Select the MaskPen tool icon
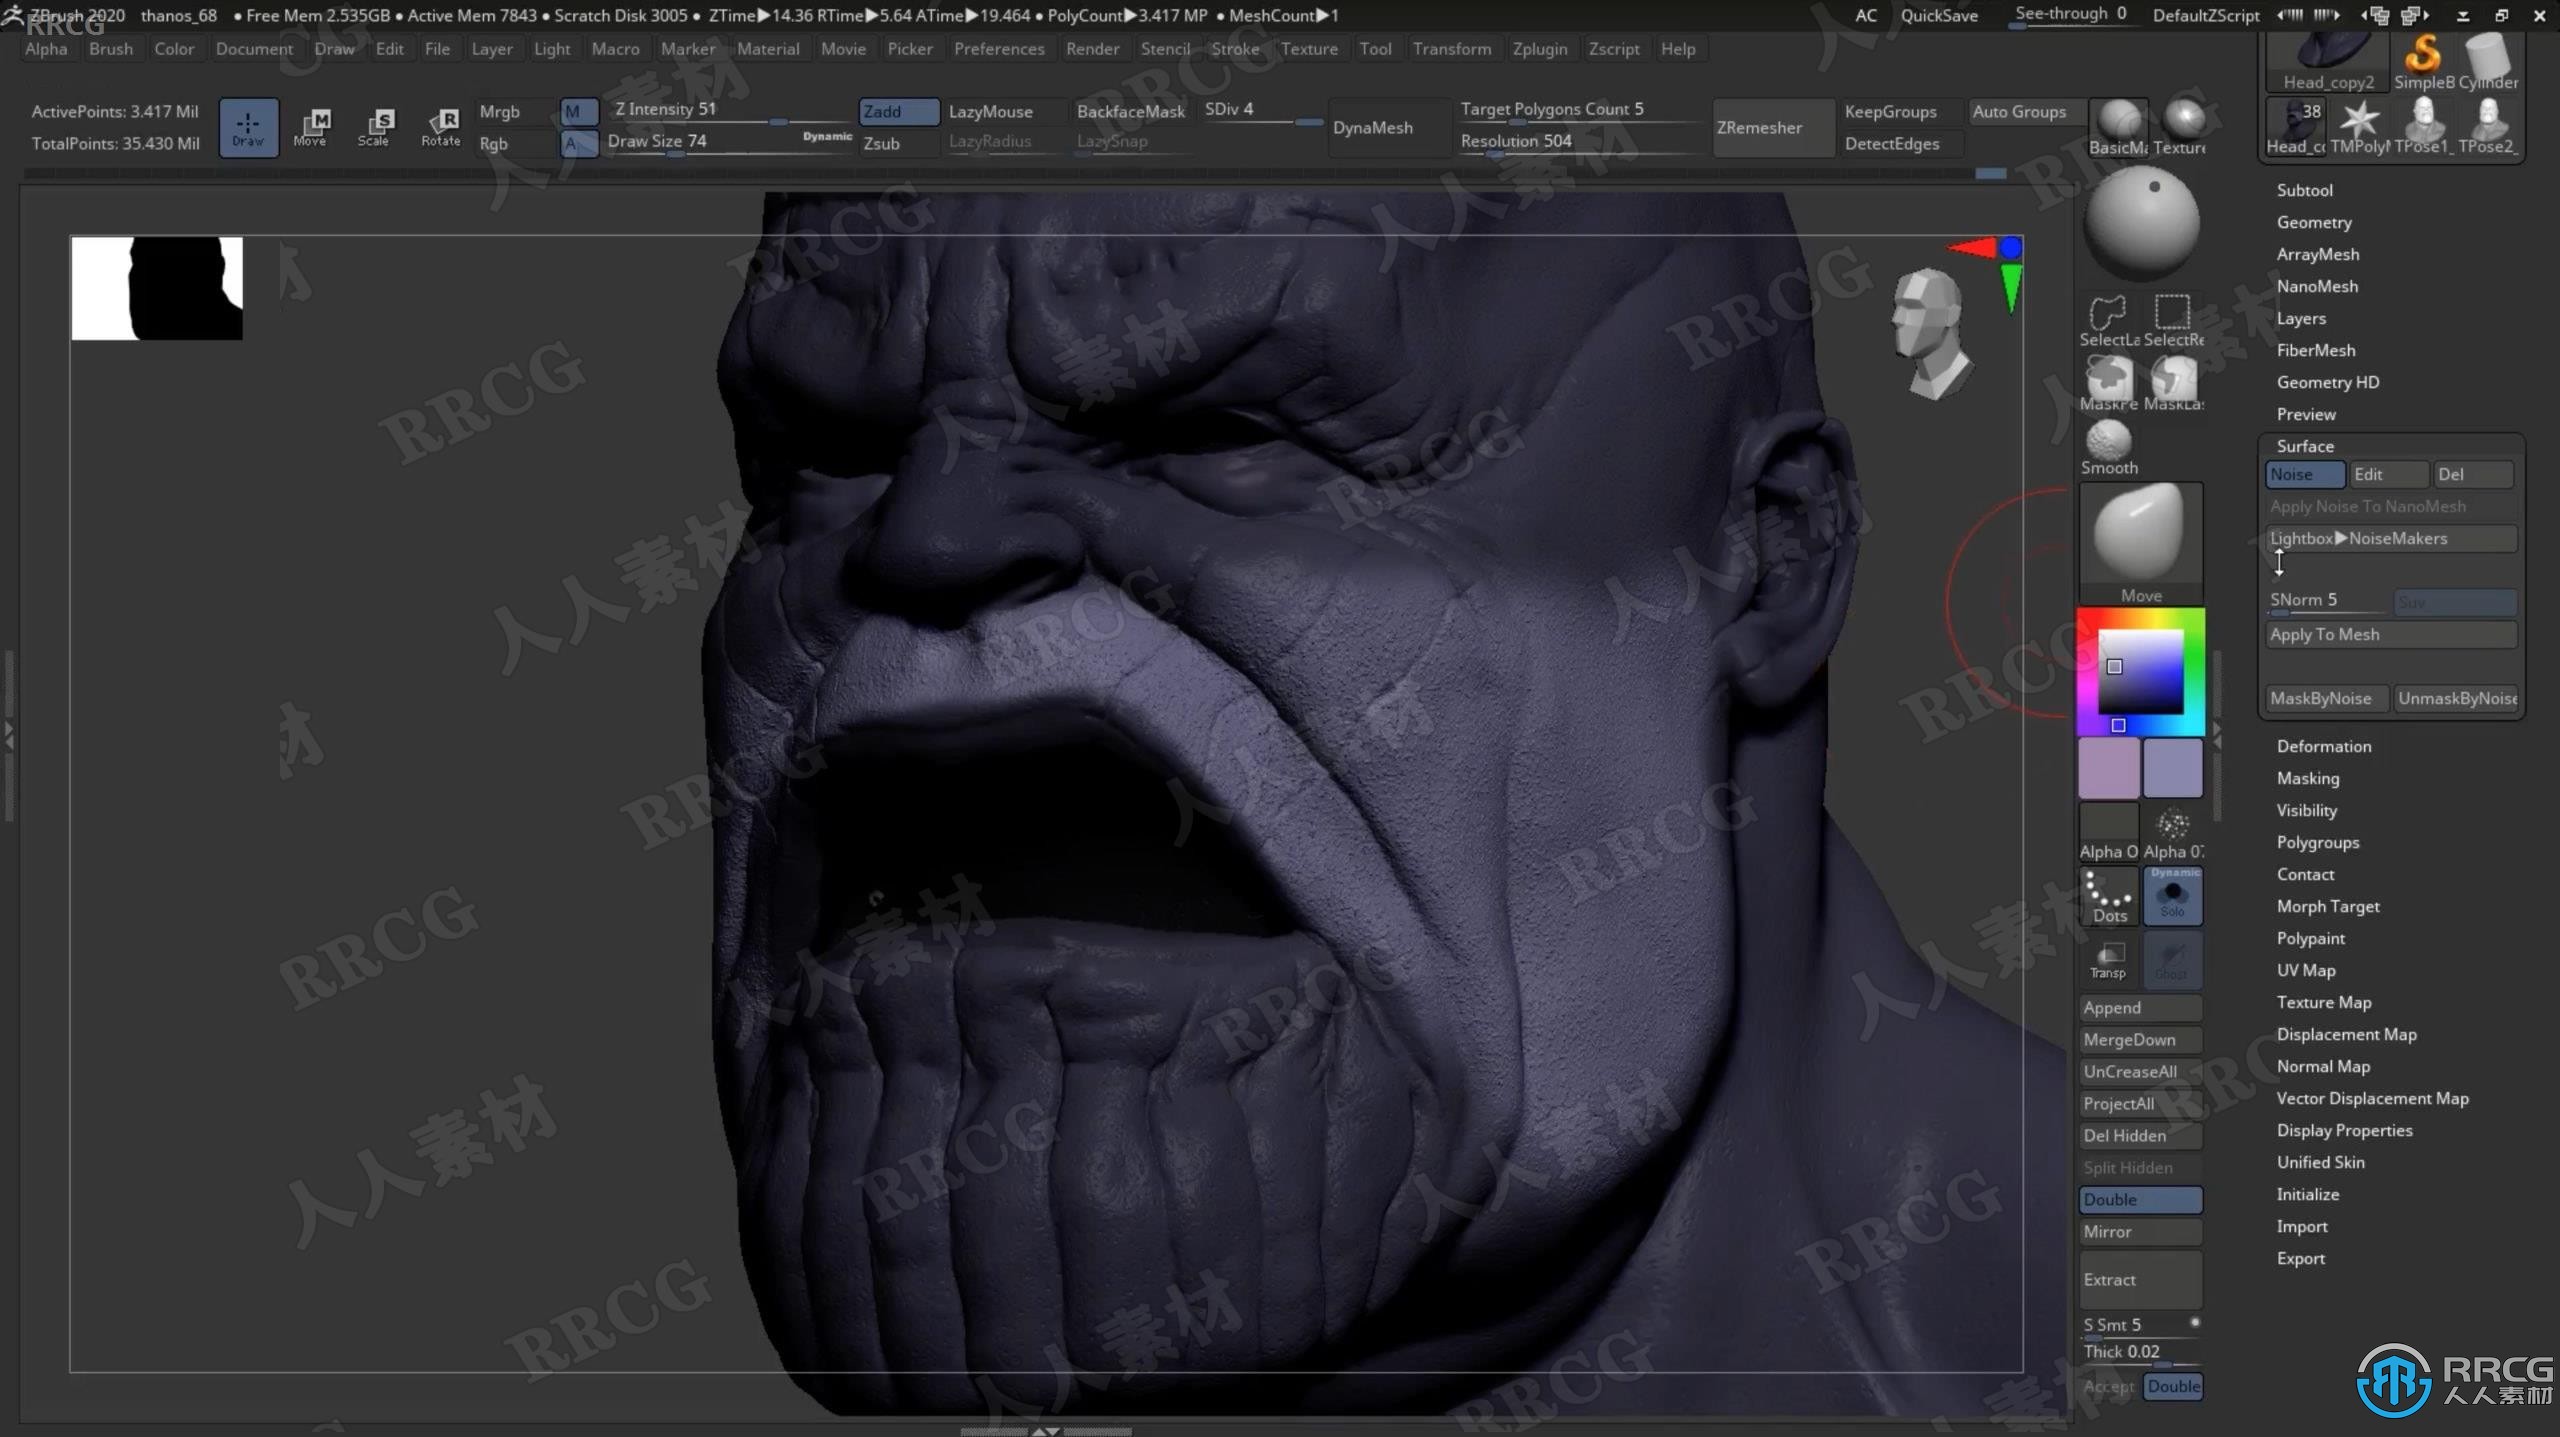This screenshot has height=1437, width=2560. (x=2110, y=382)
